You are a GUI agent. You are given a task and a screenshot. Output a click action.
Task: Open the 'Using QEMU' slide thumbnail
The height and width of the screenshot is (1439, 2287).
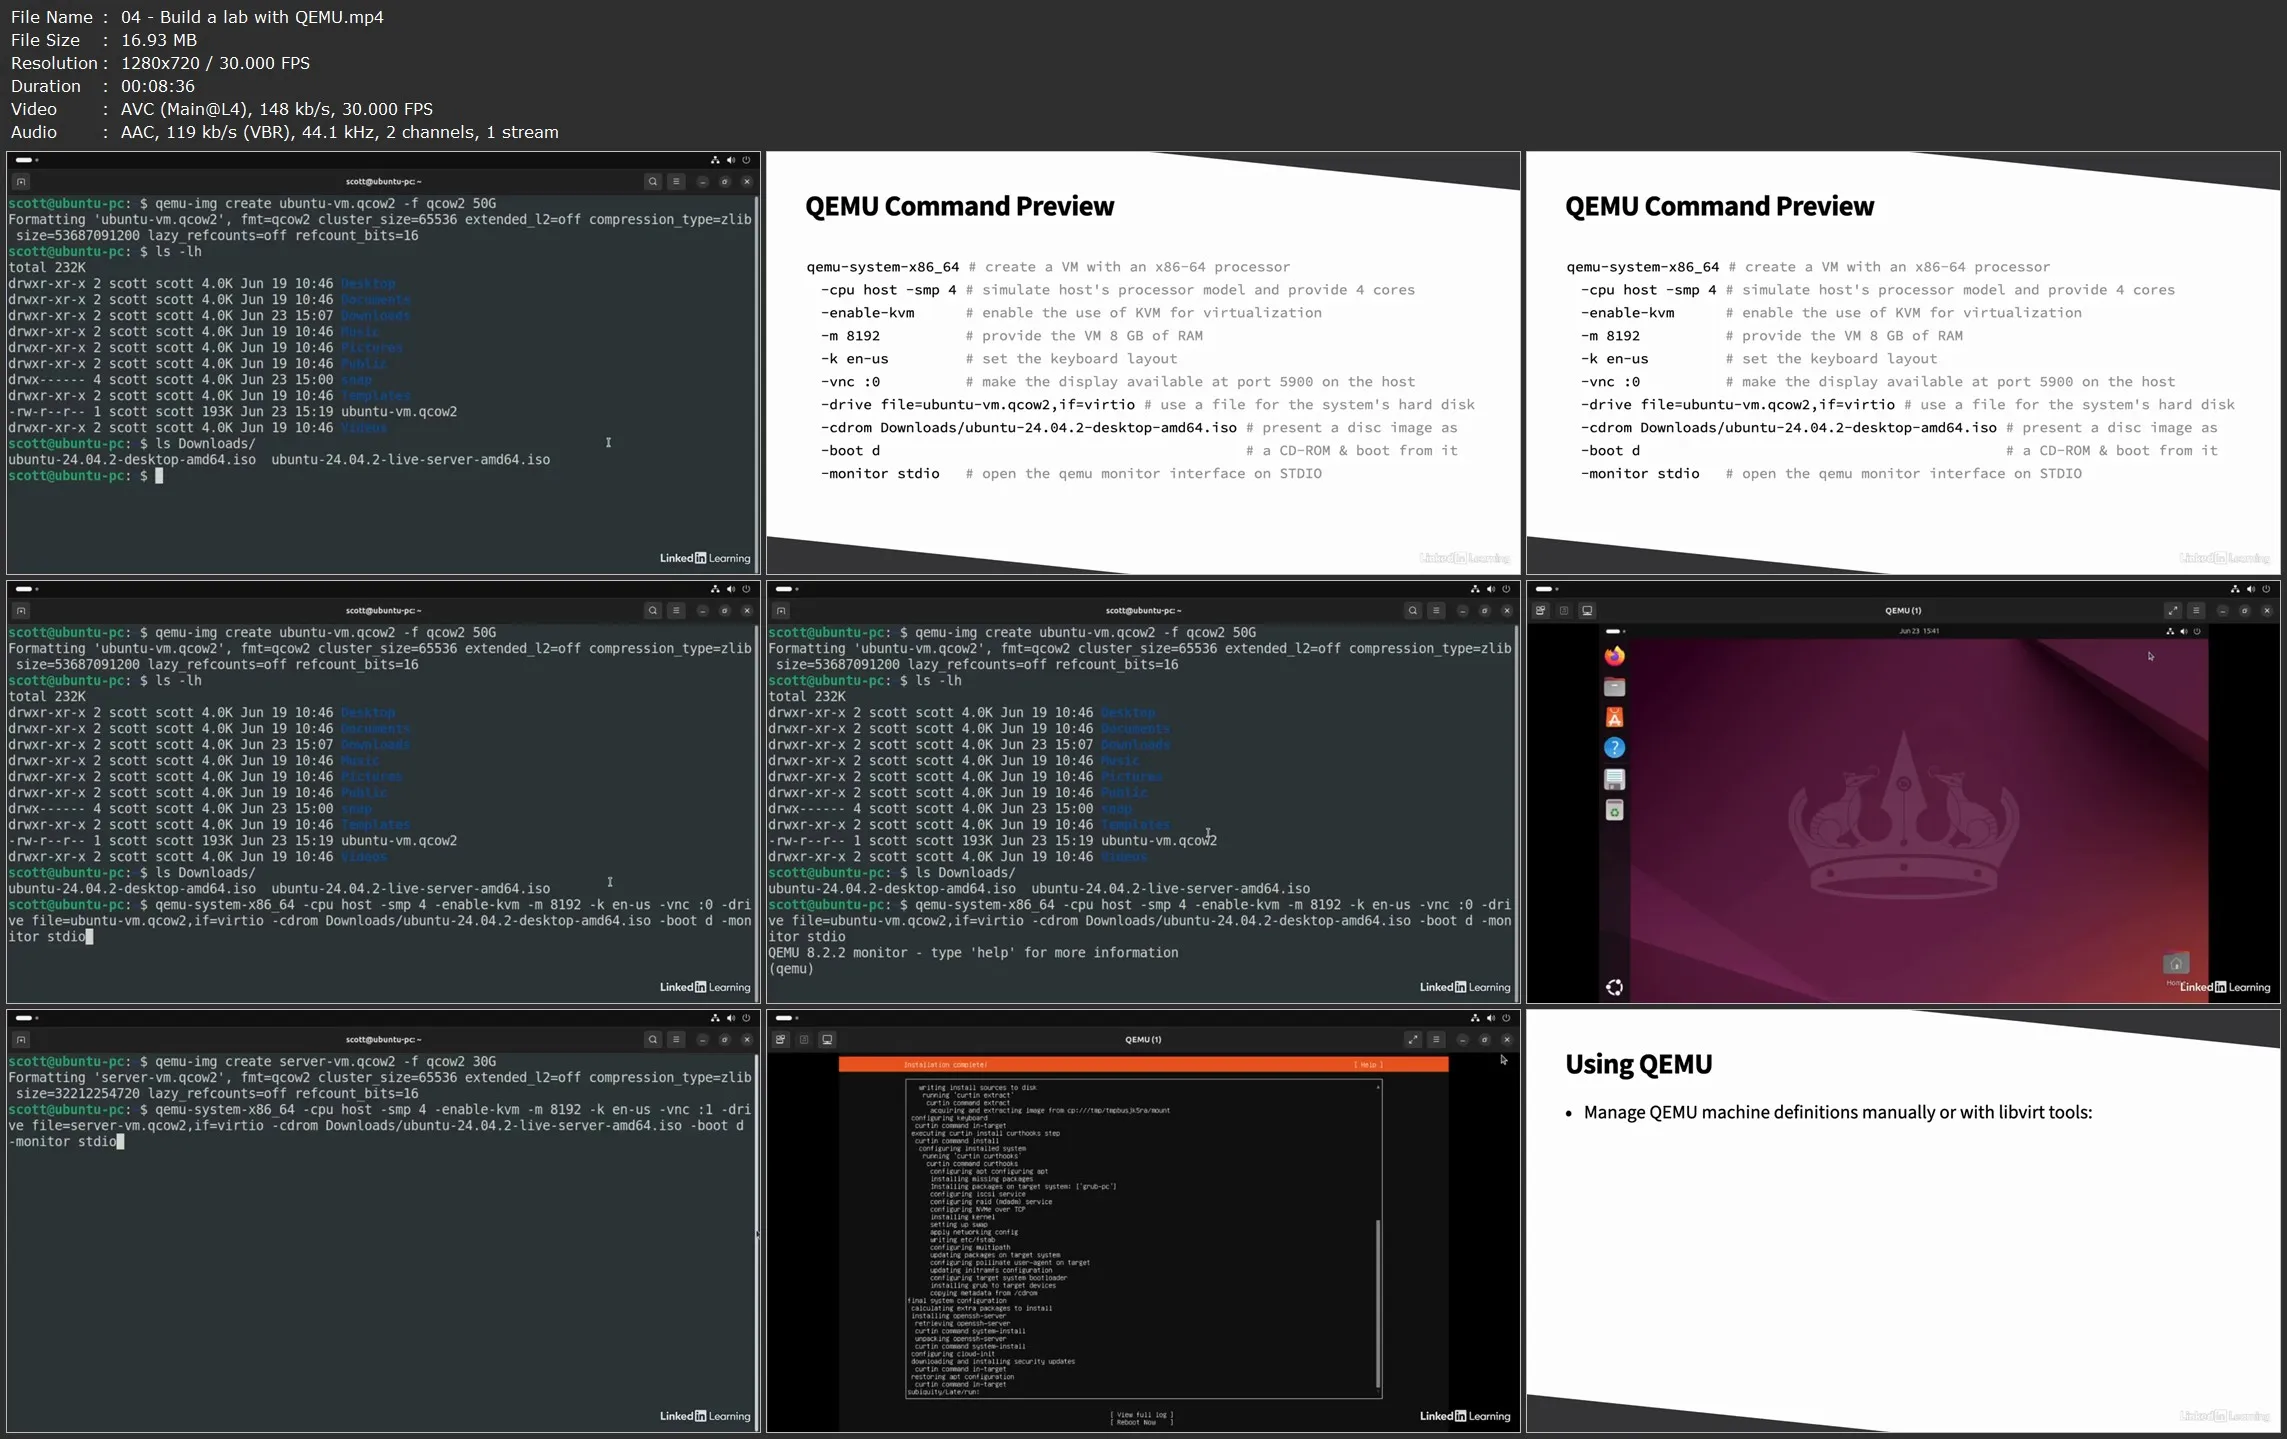(1903, 1221)
